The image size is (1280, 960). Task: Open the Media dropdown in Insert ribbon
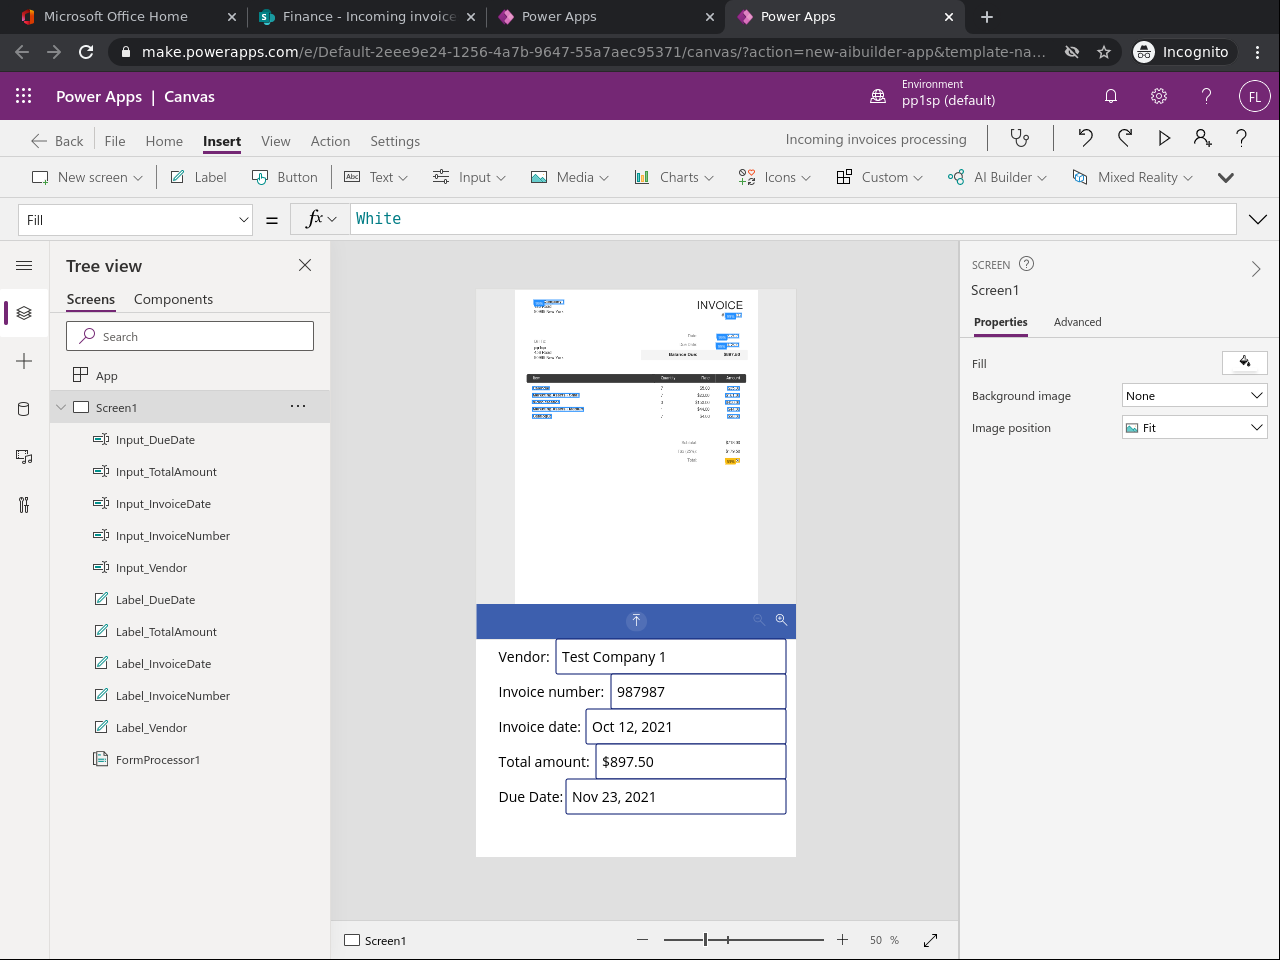569,177
